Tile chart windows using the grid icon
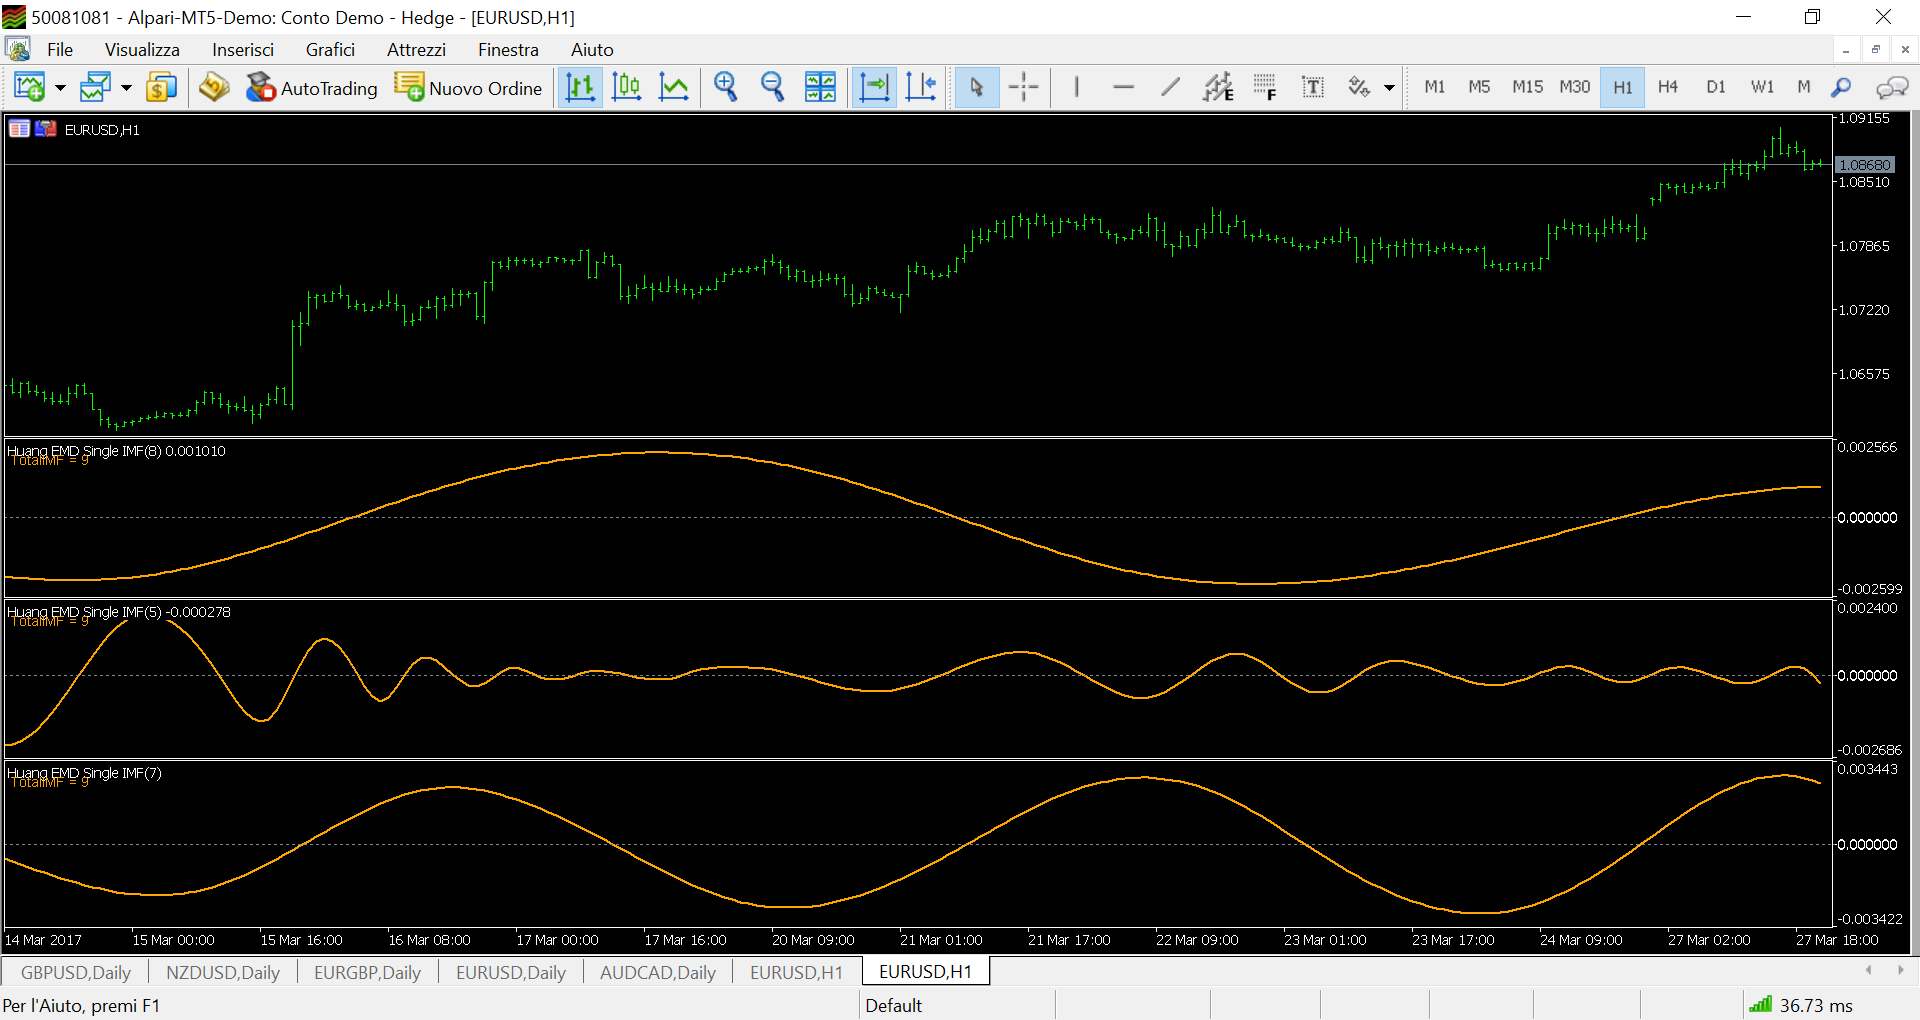Image resolution: width=1920 pixels, height=1020 pixels. click(820, 88)
